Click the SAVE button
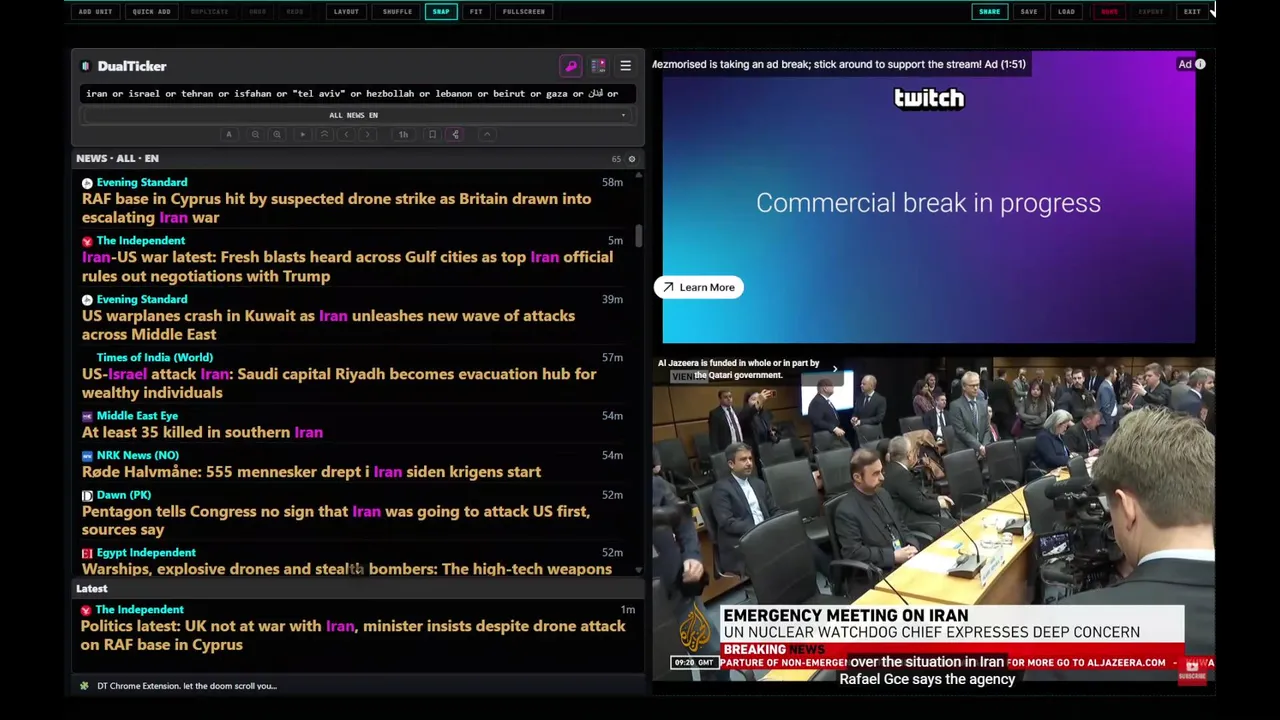This screenshot has height=720, width=1280. point(1029,12)
